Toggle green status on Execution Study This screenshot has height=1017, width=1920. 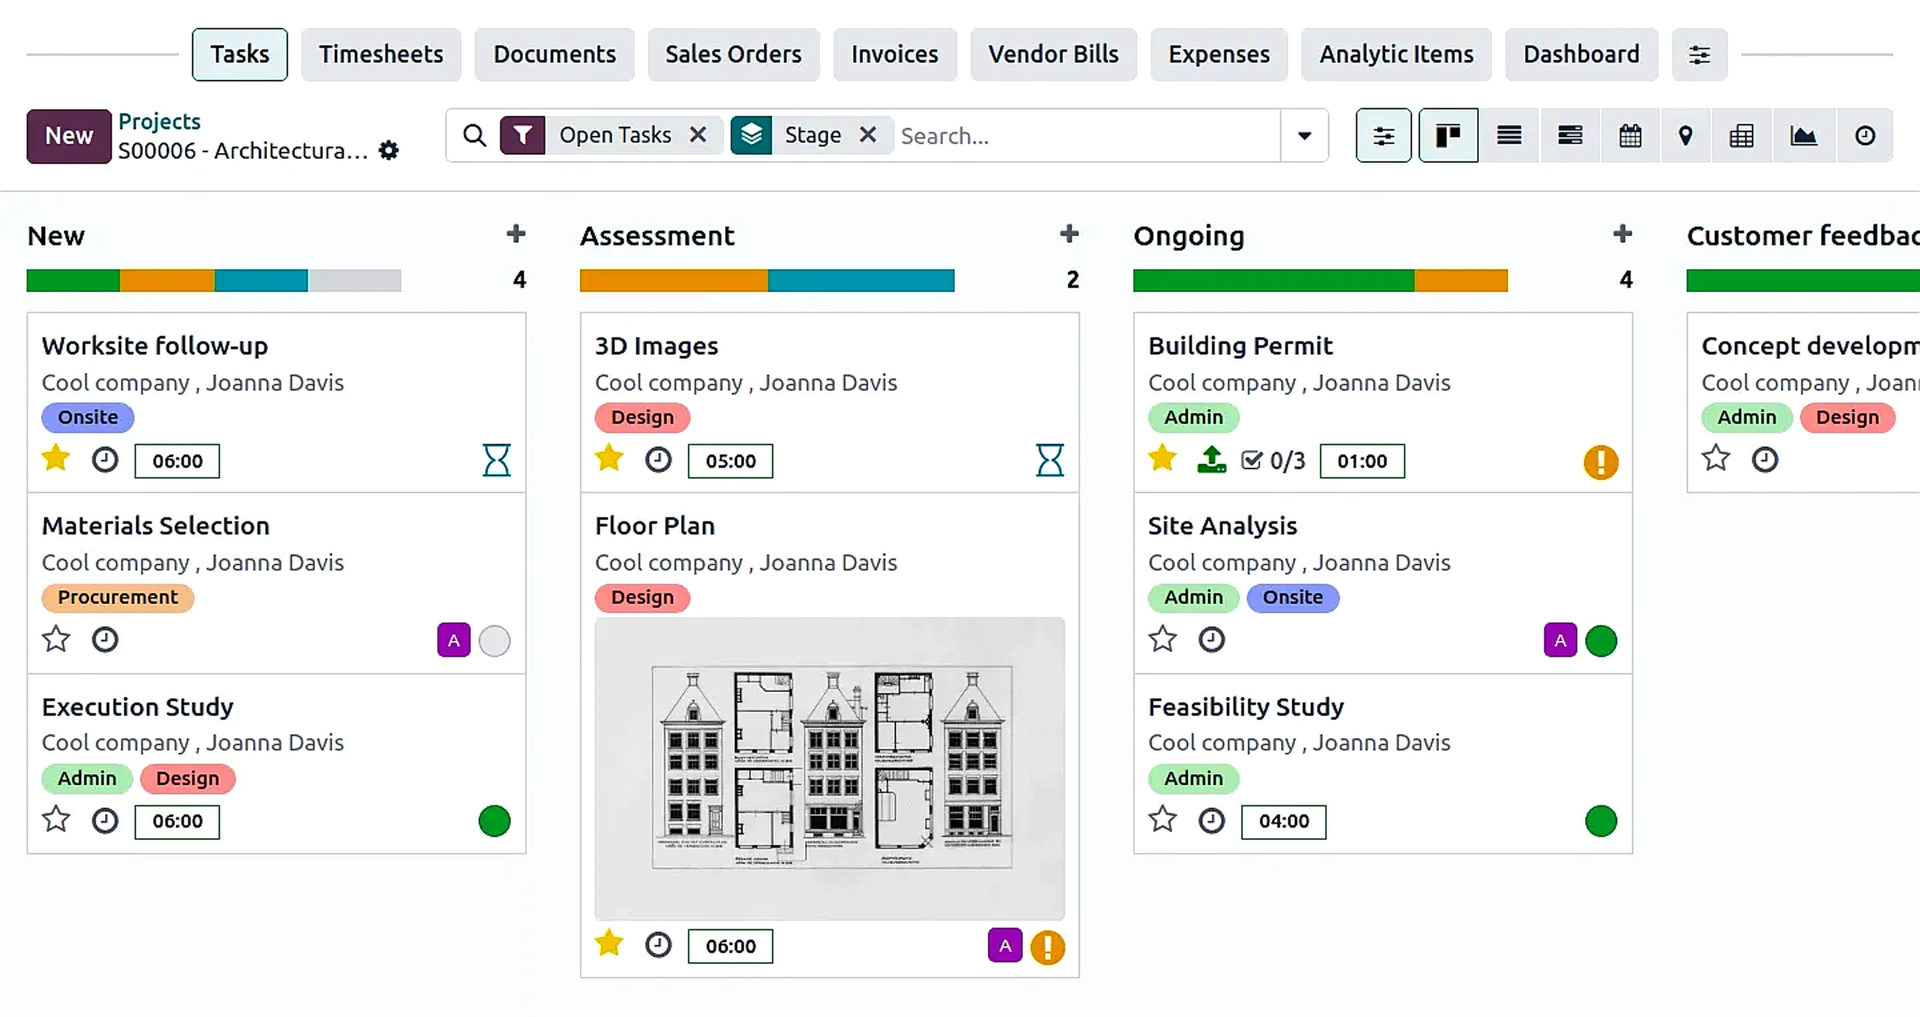tap(494, 821)
